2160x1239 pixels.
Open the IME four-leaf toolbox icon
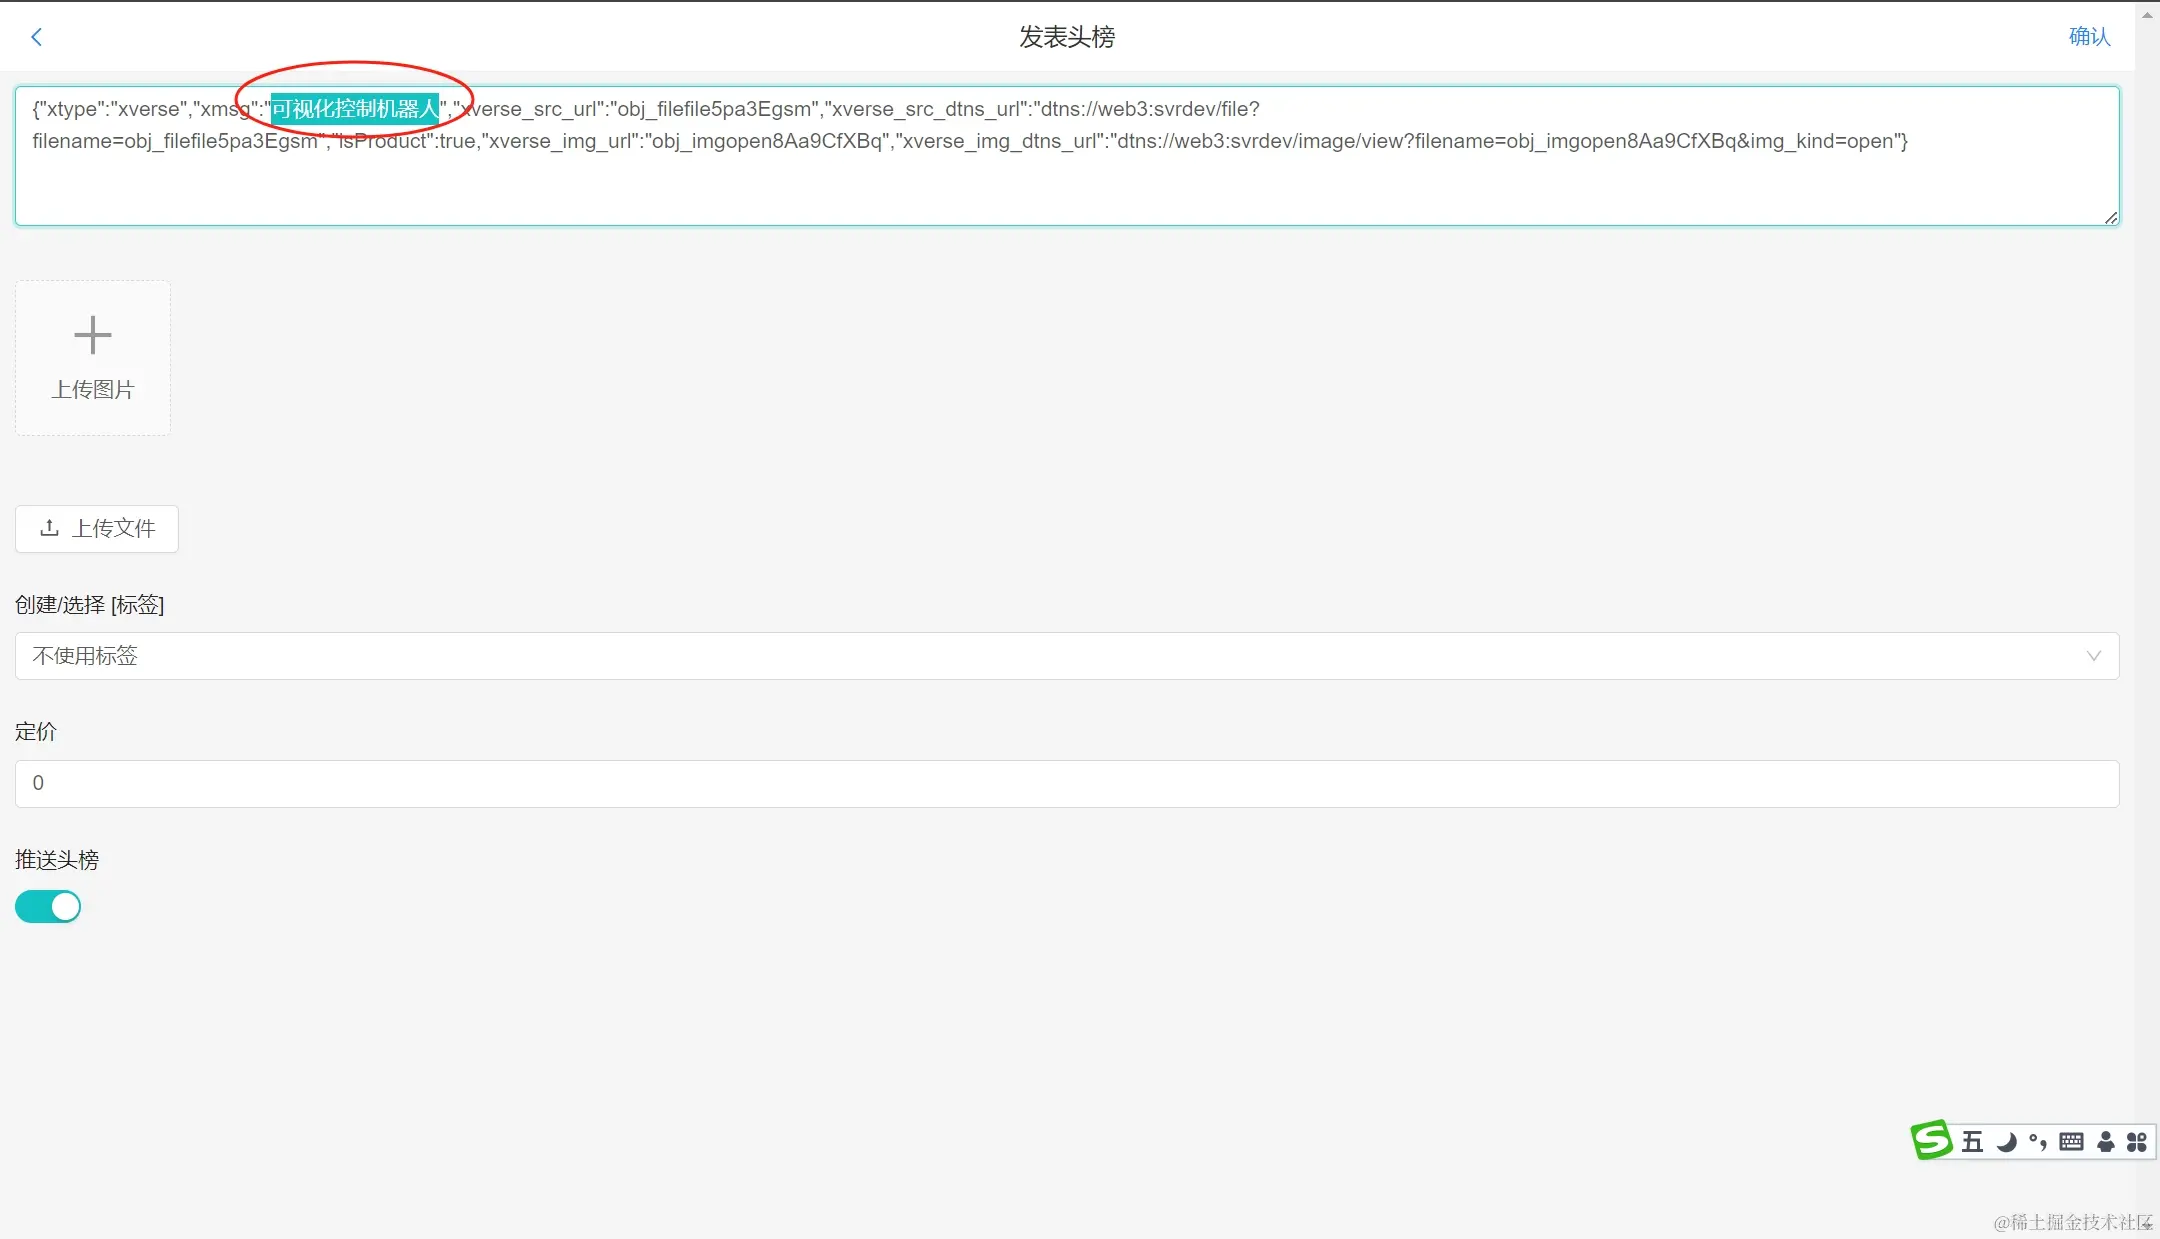[x=2137, y=1142]
